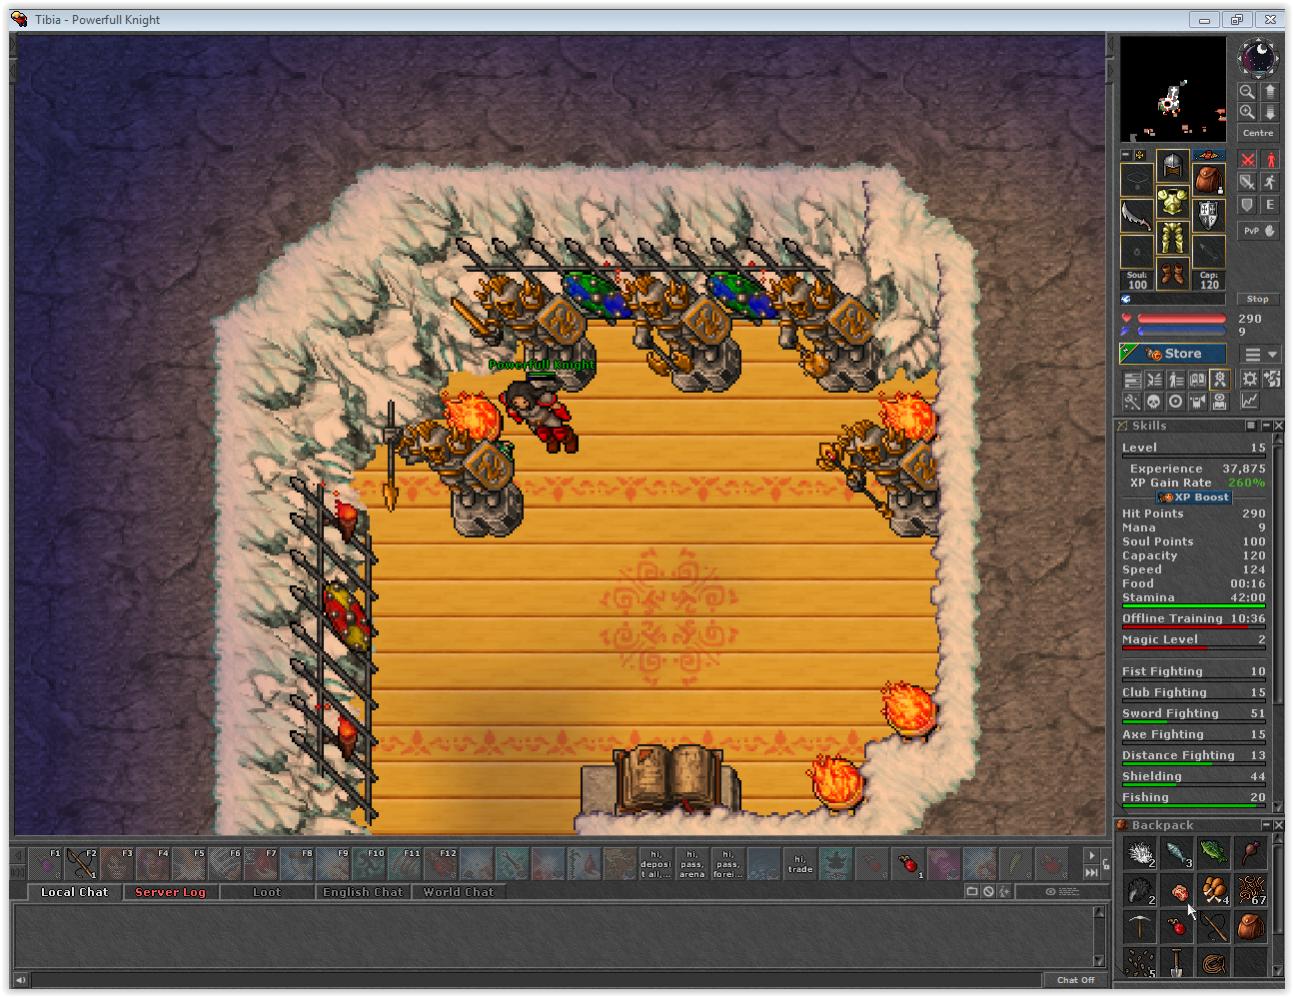The image size is (1293, 997).
Task: Switch to the Server Log tab
Action: coord(170,892)
